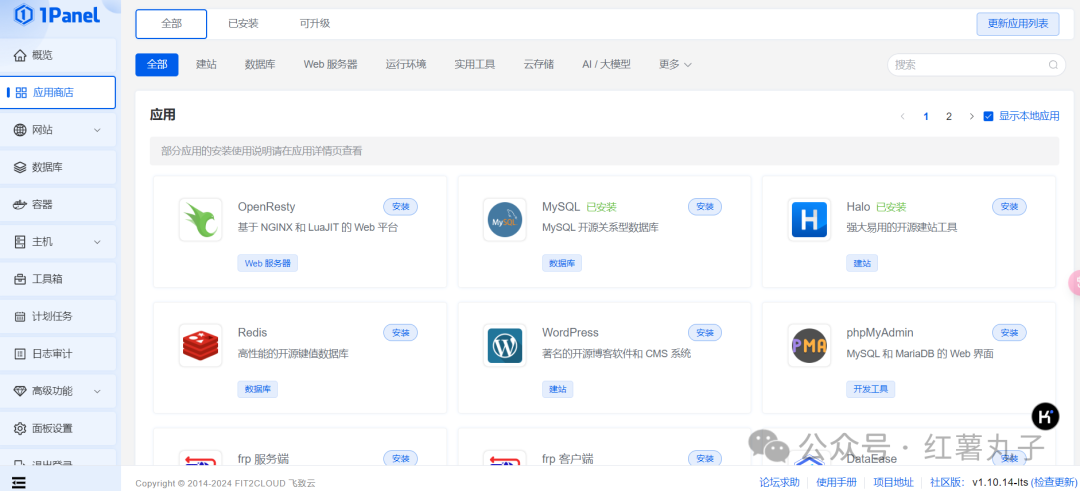
Task: Click the 更新应用列表 button
Action: (x=1017, y=23)
